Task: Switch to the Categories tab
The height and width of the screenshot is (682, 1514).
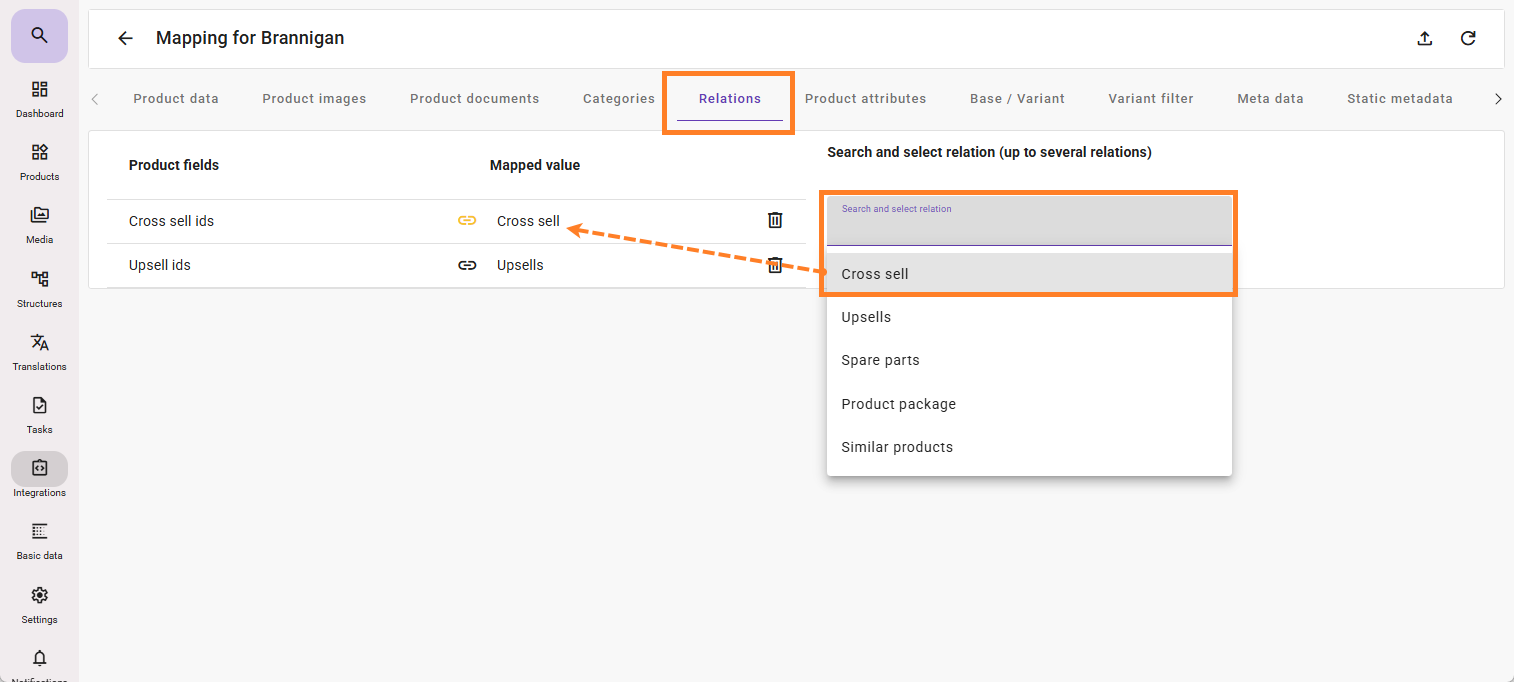Action: [x=618, y=99]
